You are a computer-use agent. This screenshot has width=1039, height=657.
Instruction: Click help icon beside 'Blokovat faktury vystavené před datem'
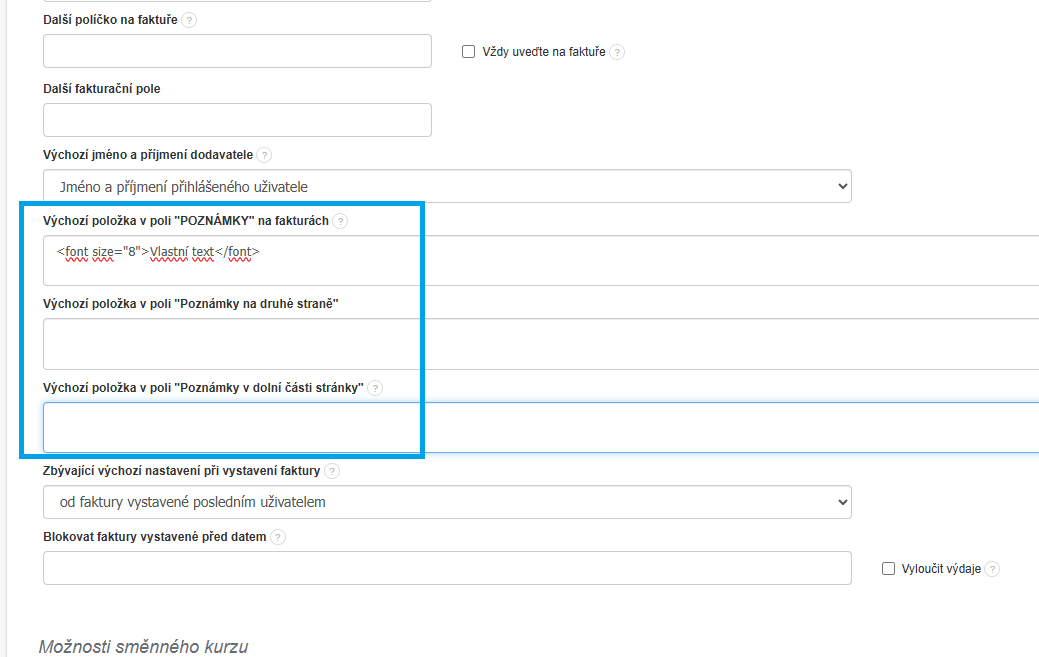click(x=278, y=537)
